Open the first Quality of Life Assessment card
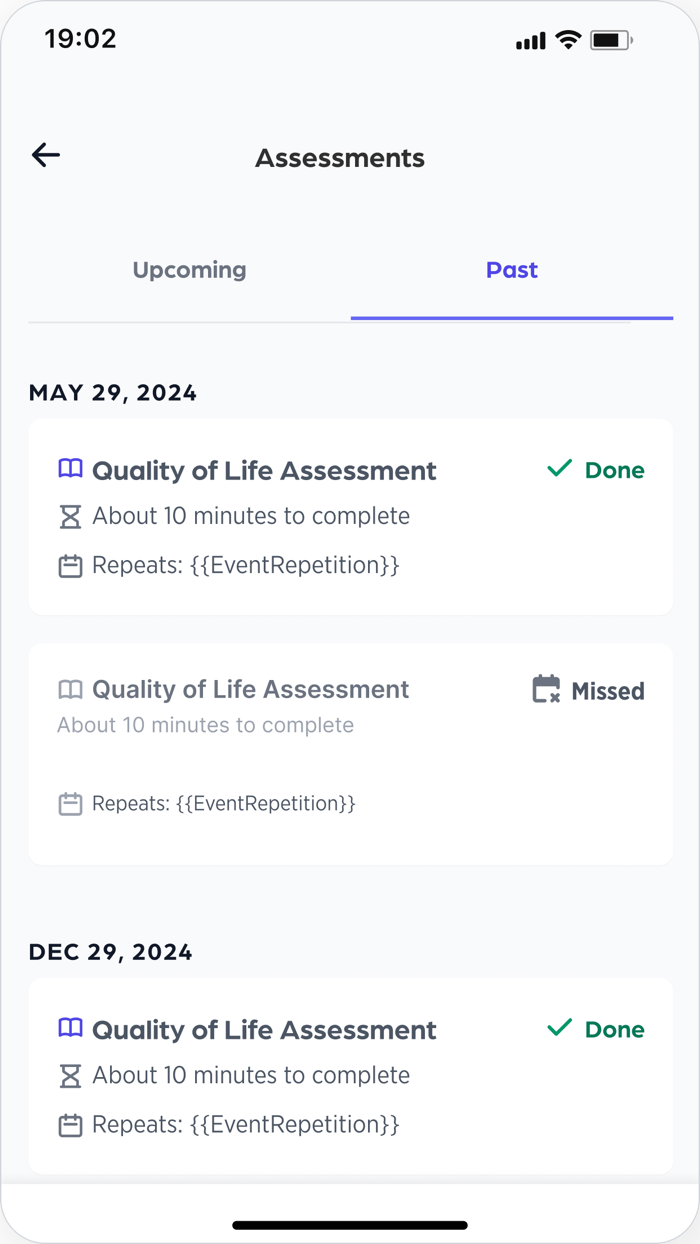 (350, 516)
